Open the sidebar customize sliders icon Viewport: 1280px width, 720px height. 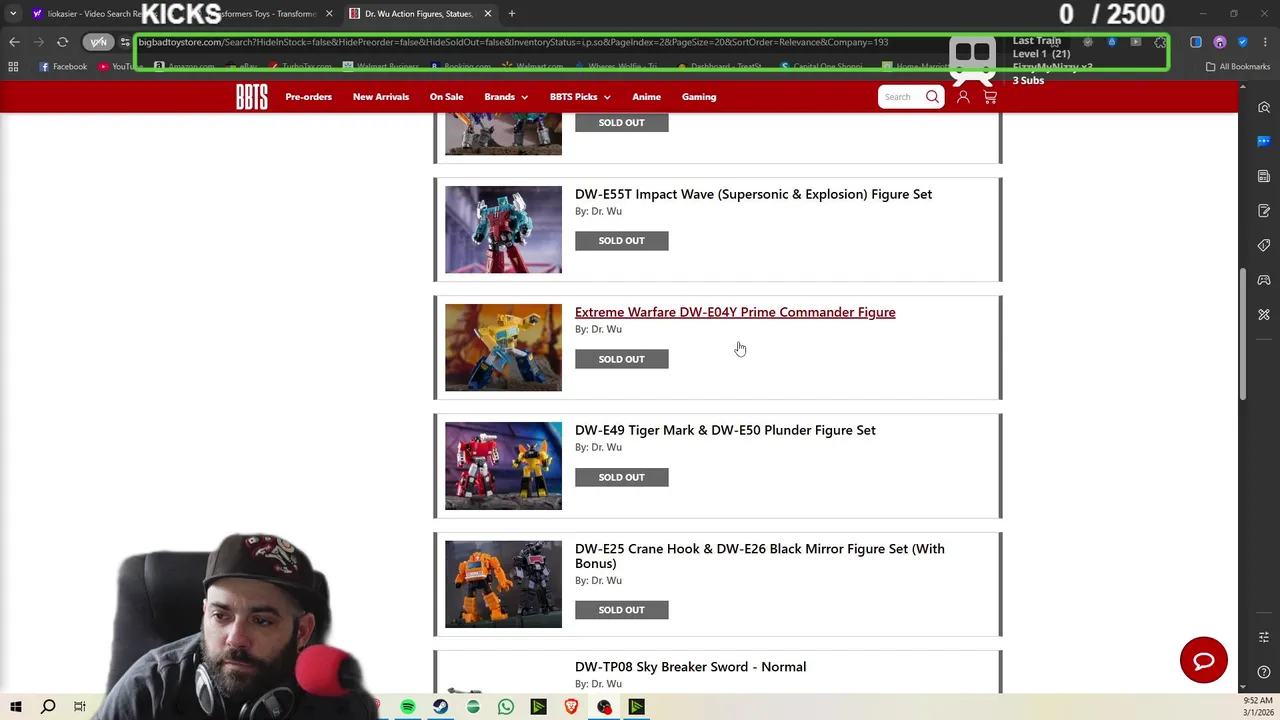[1264, 637]
